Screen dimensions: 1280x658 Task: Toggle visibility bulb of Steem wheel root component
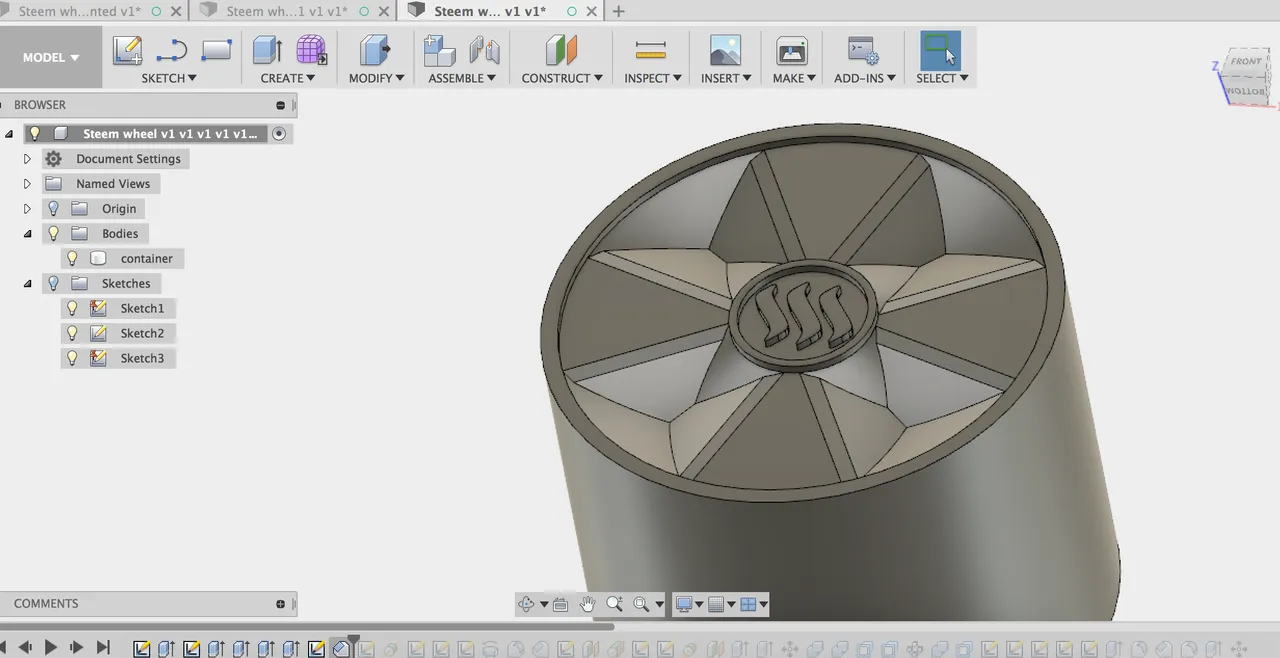click(34, 133)
